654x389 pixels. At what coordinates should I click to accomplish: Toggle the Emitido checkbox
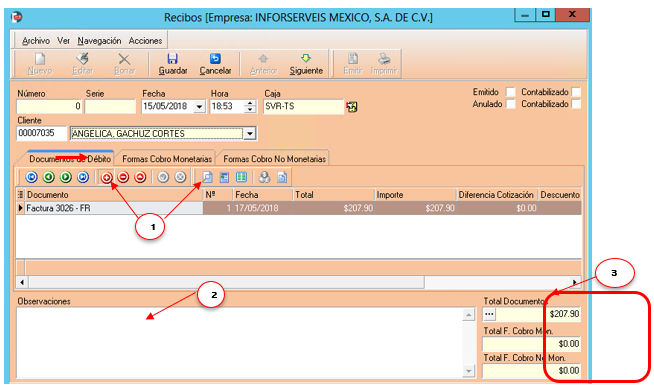point(511,92)
